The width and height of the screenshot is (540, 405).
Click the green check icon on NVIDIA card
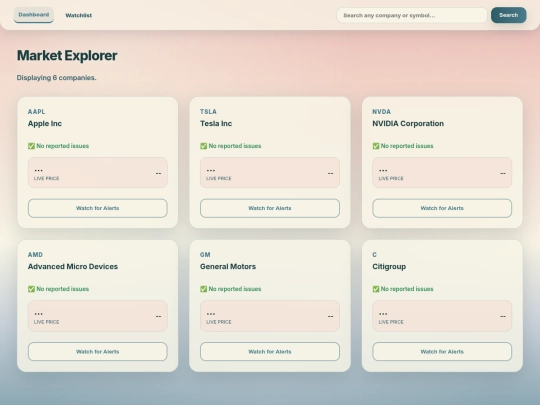(x=376, y=146)
